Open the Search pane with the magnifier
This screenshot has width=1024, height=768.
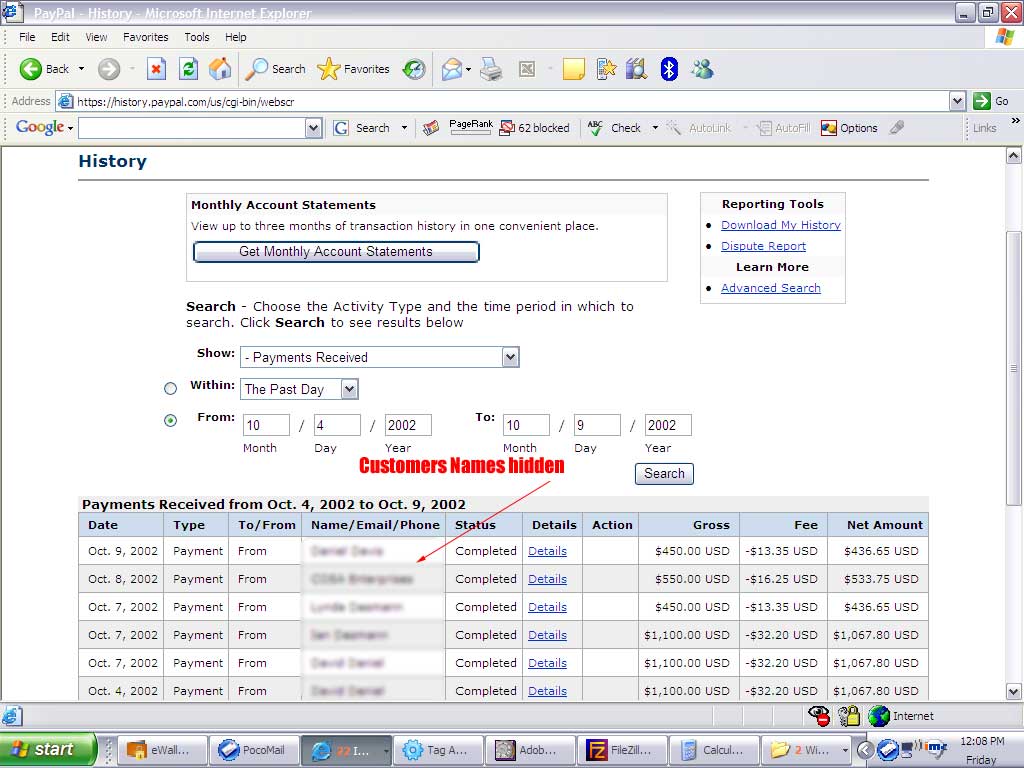coord(275,69)
